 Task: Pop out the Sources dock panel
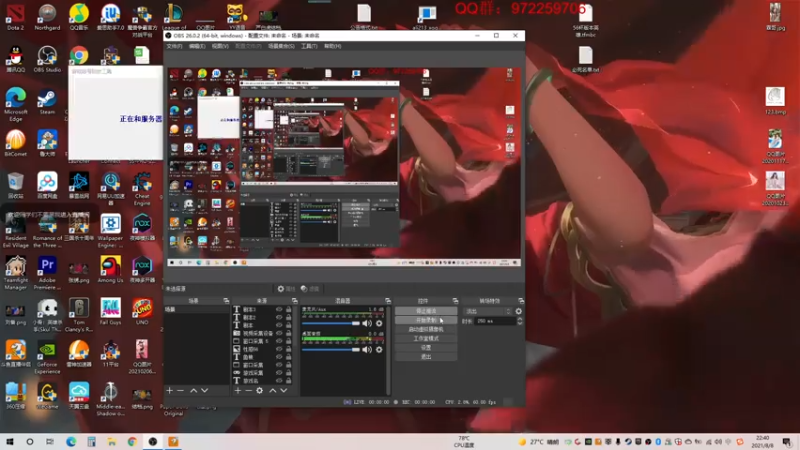coord(294,301)
